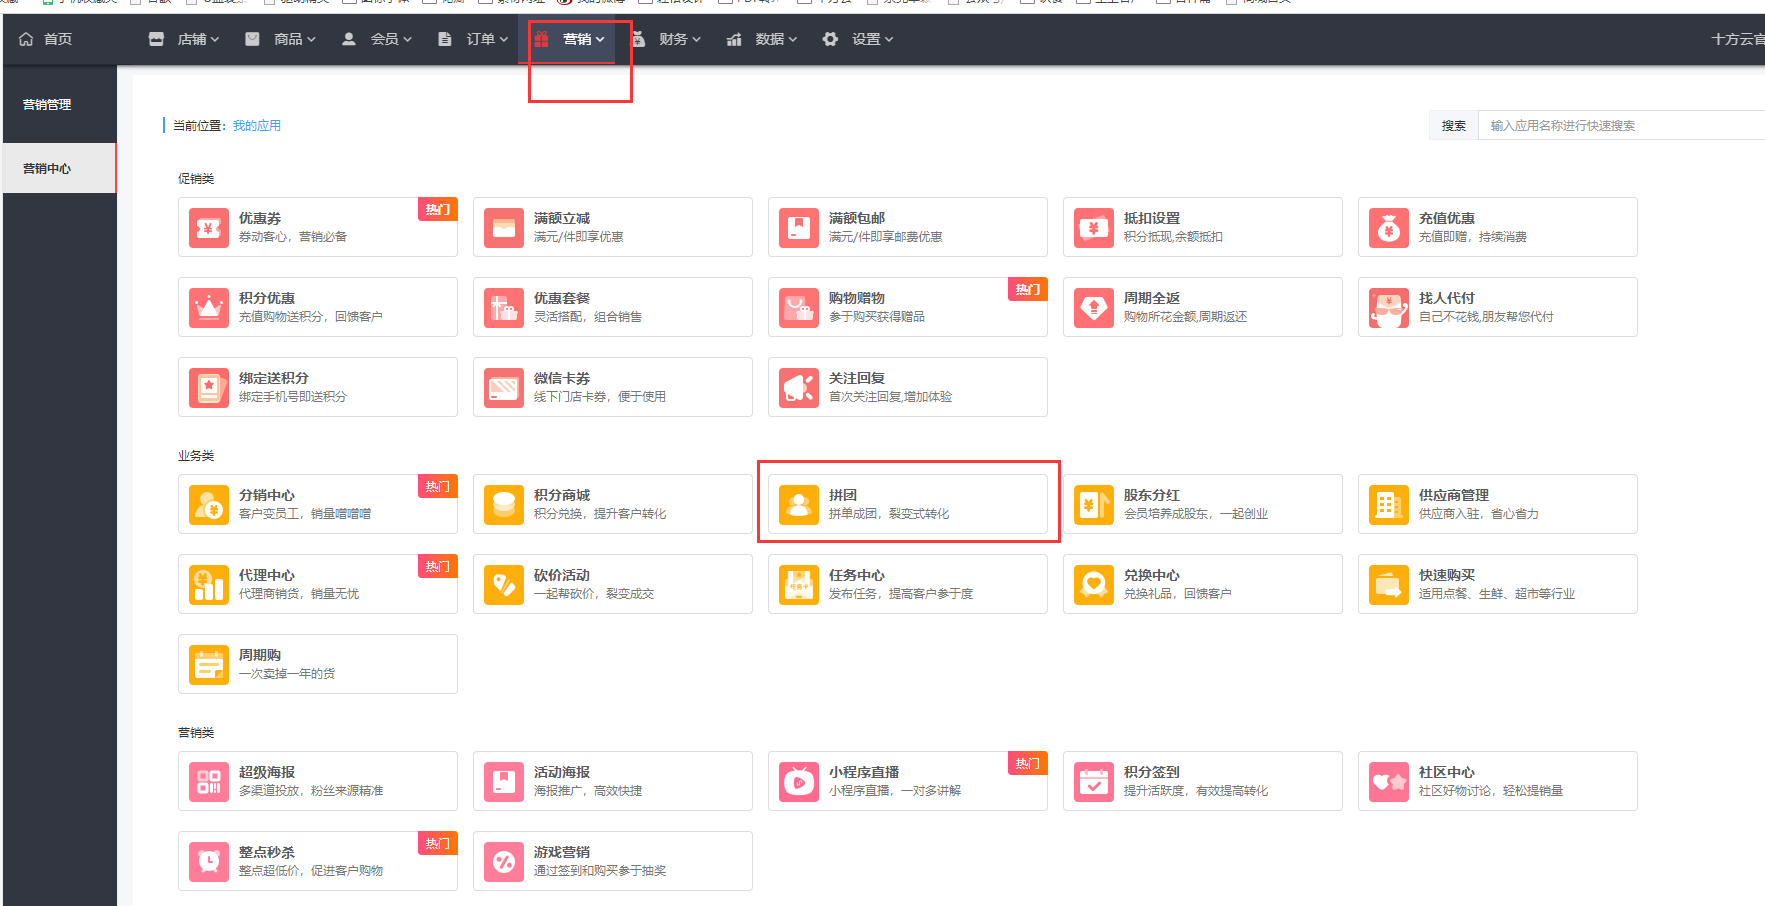
Task: Click the 营销类 section heading
Action: (x=196, y=733)
